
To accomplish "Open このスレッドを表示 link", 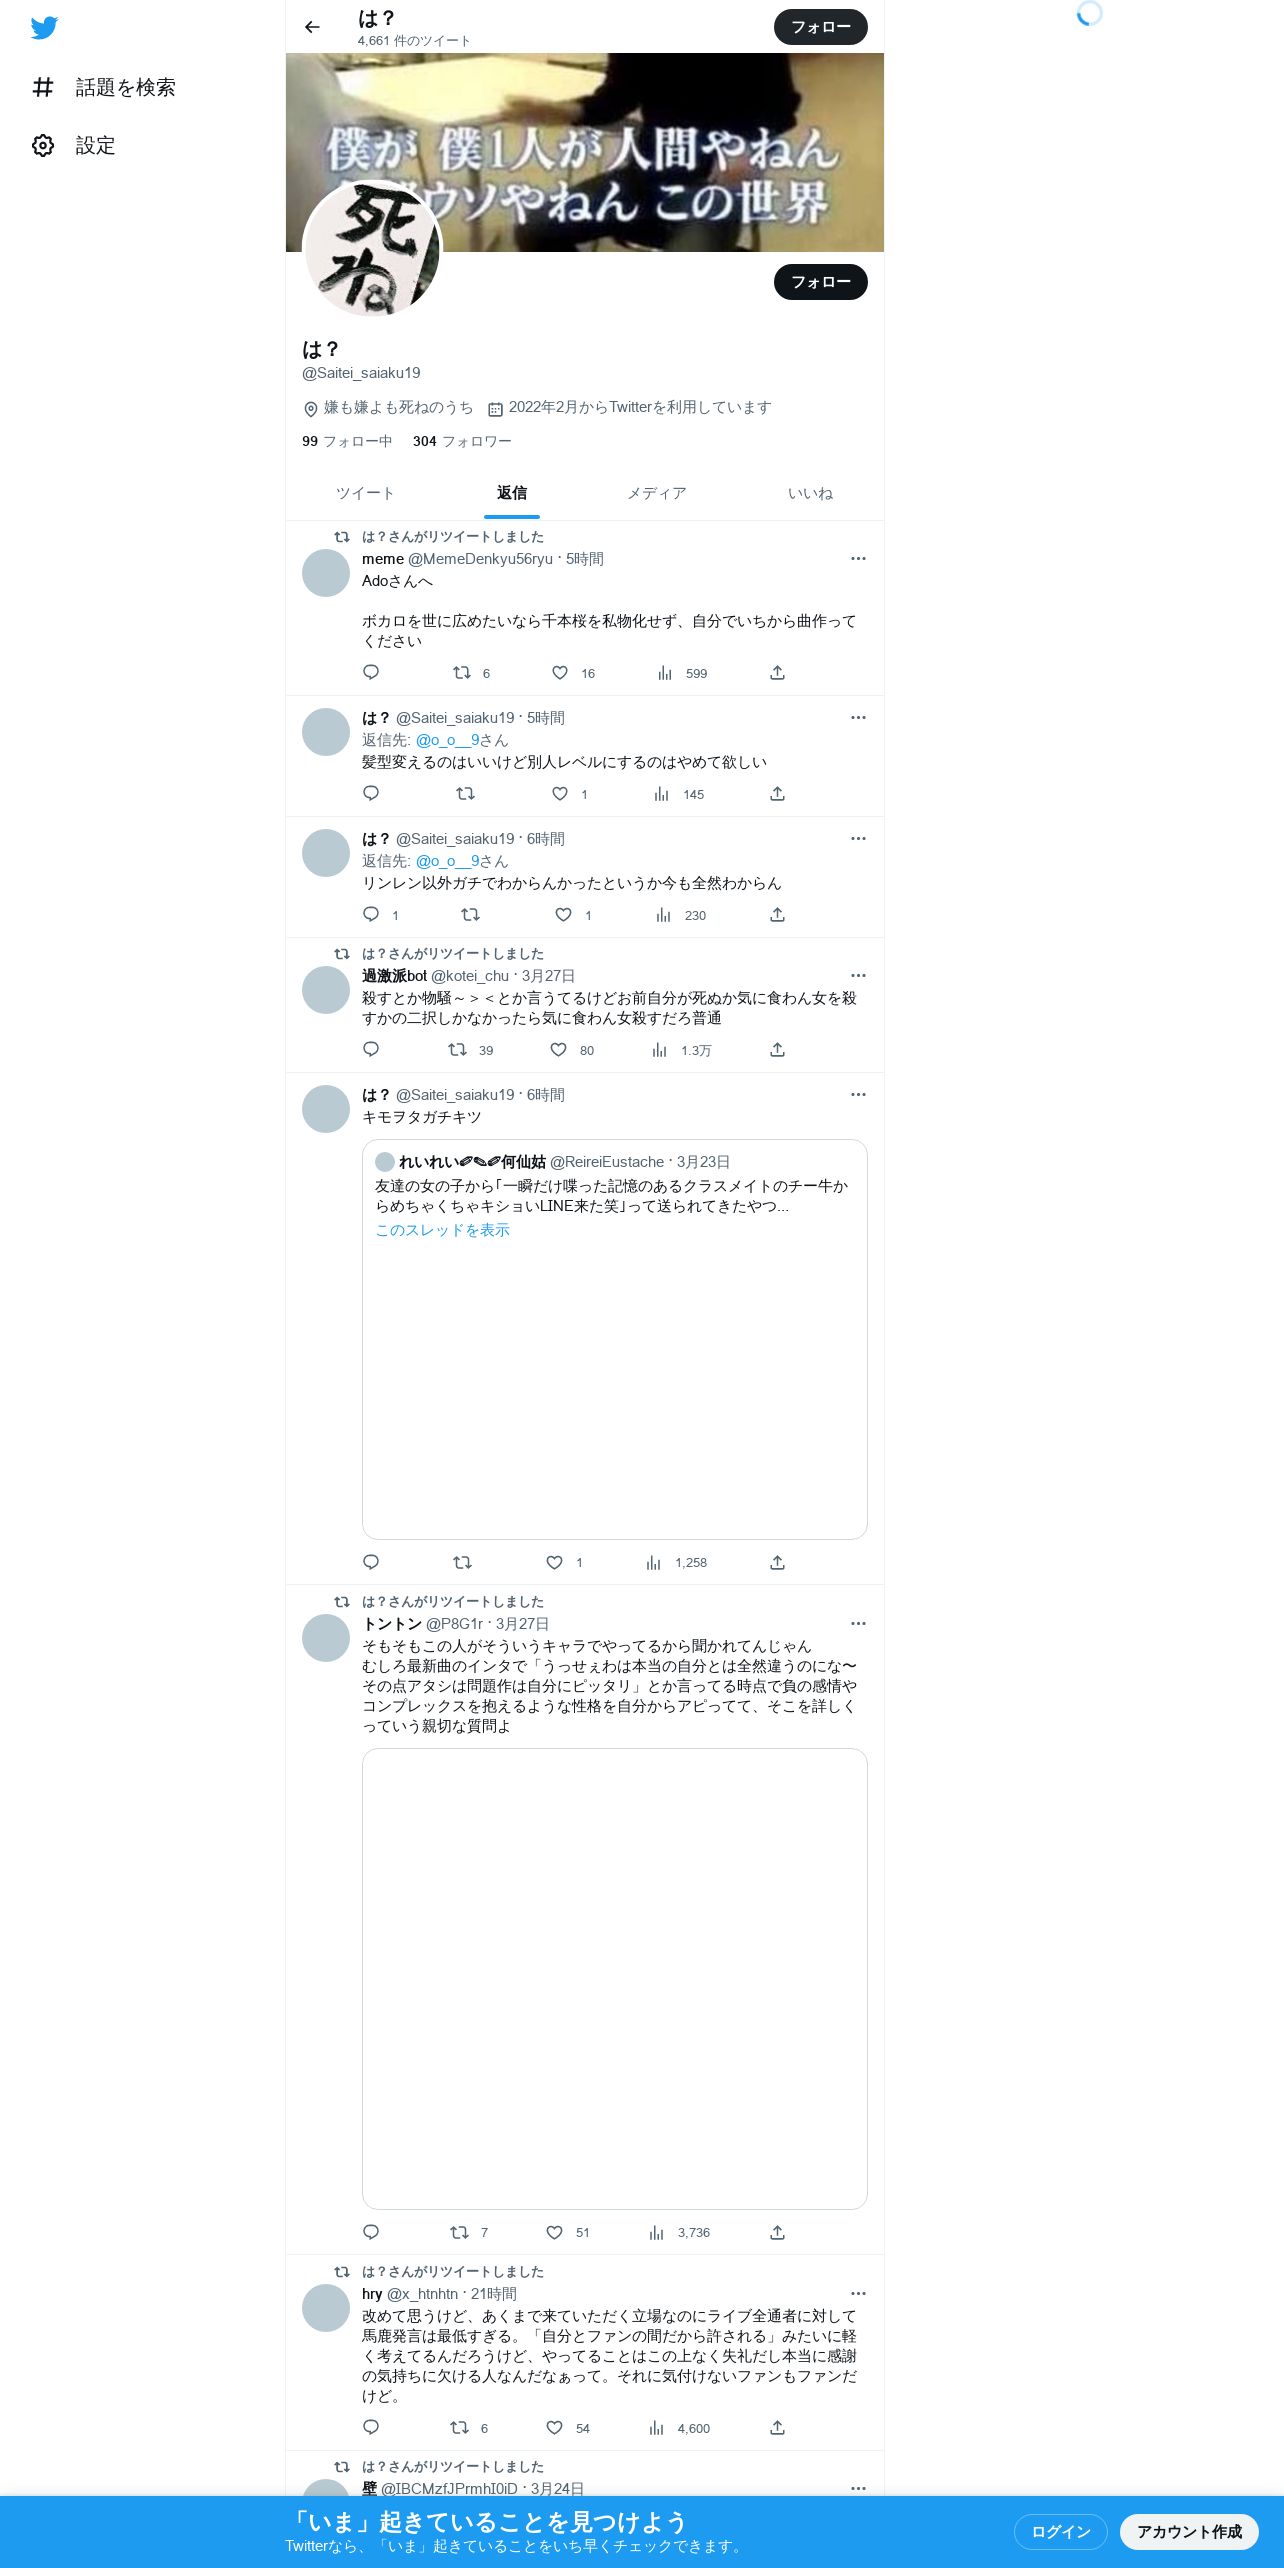I will [442, 1230].
